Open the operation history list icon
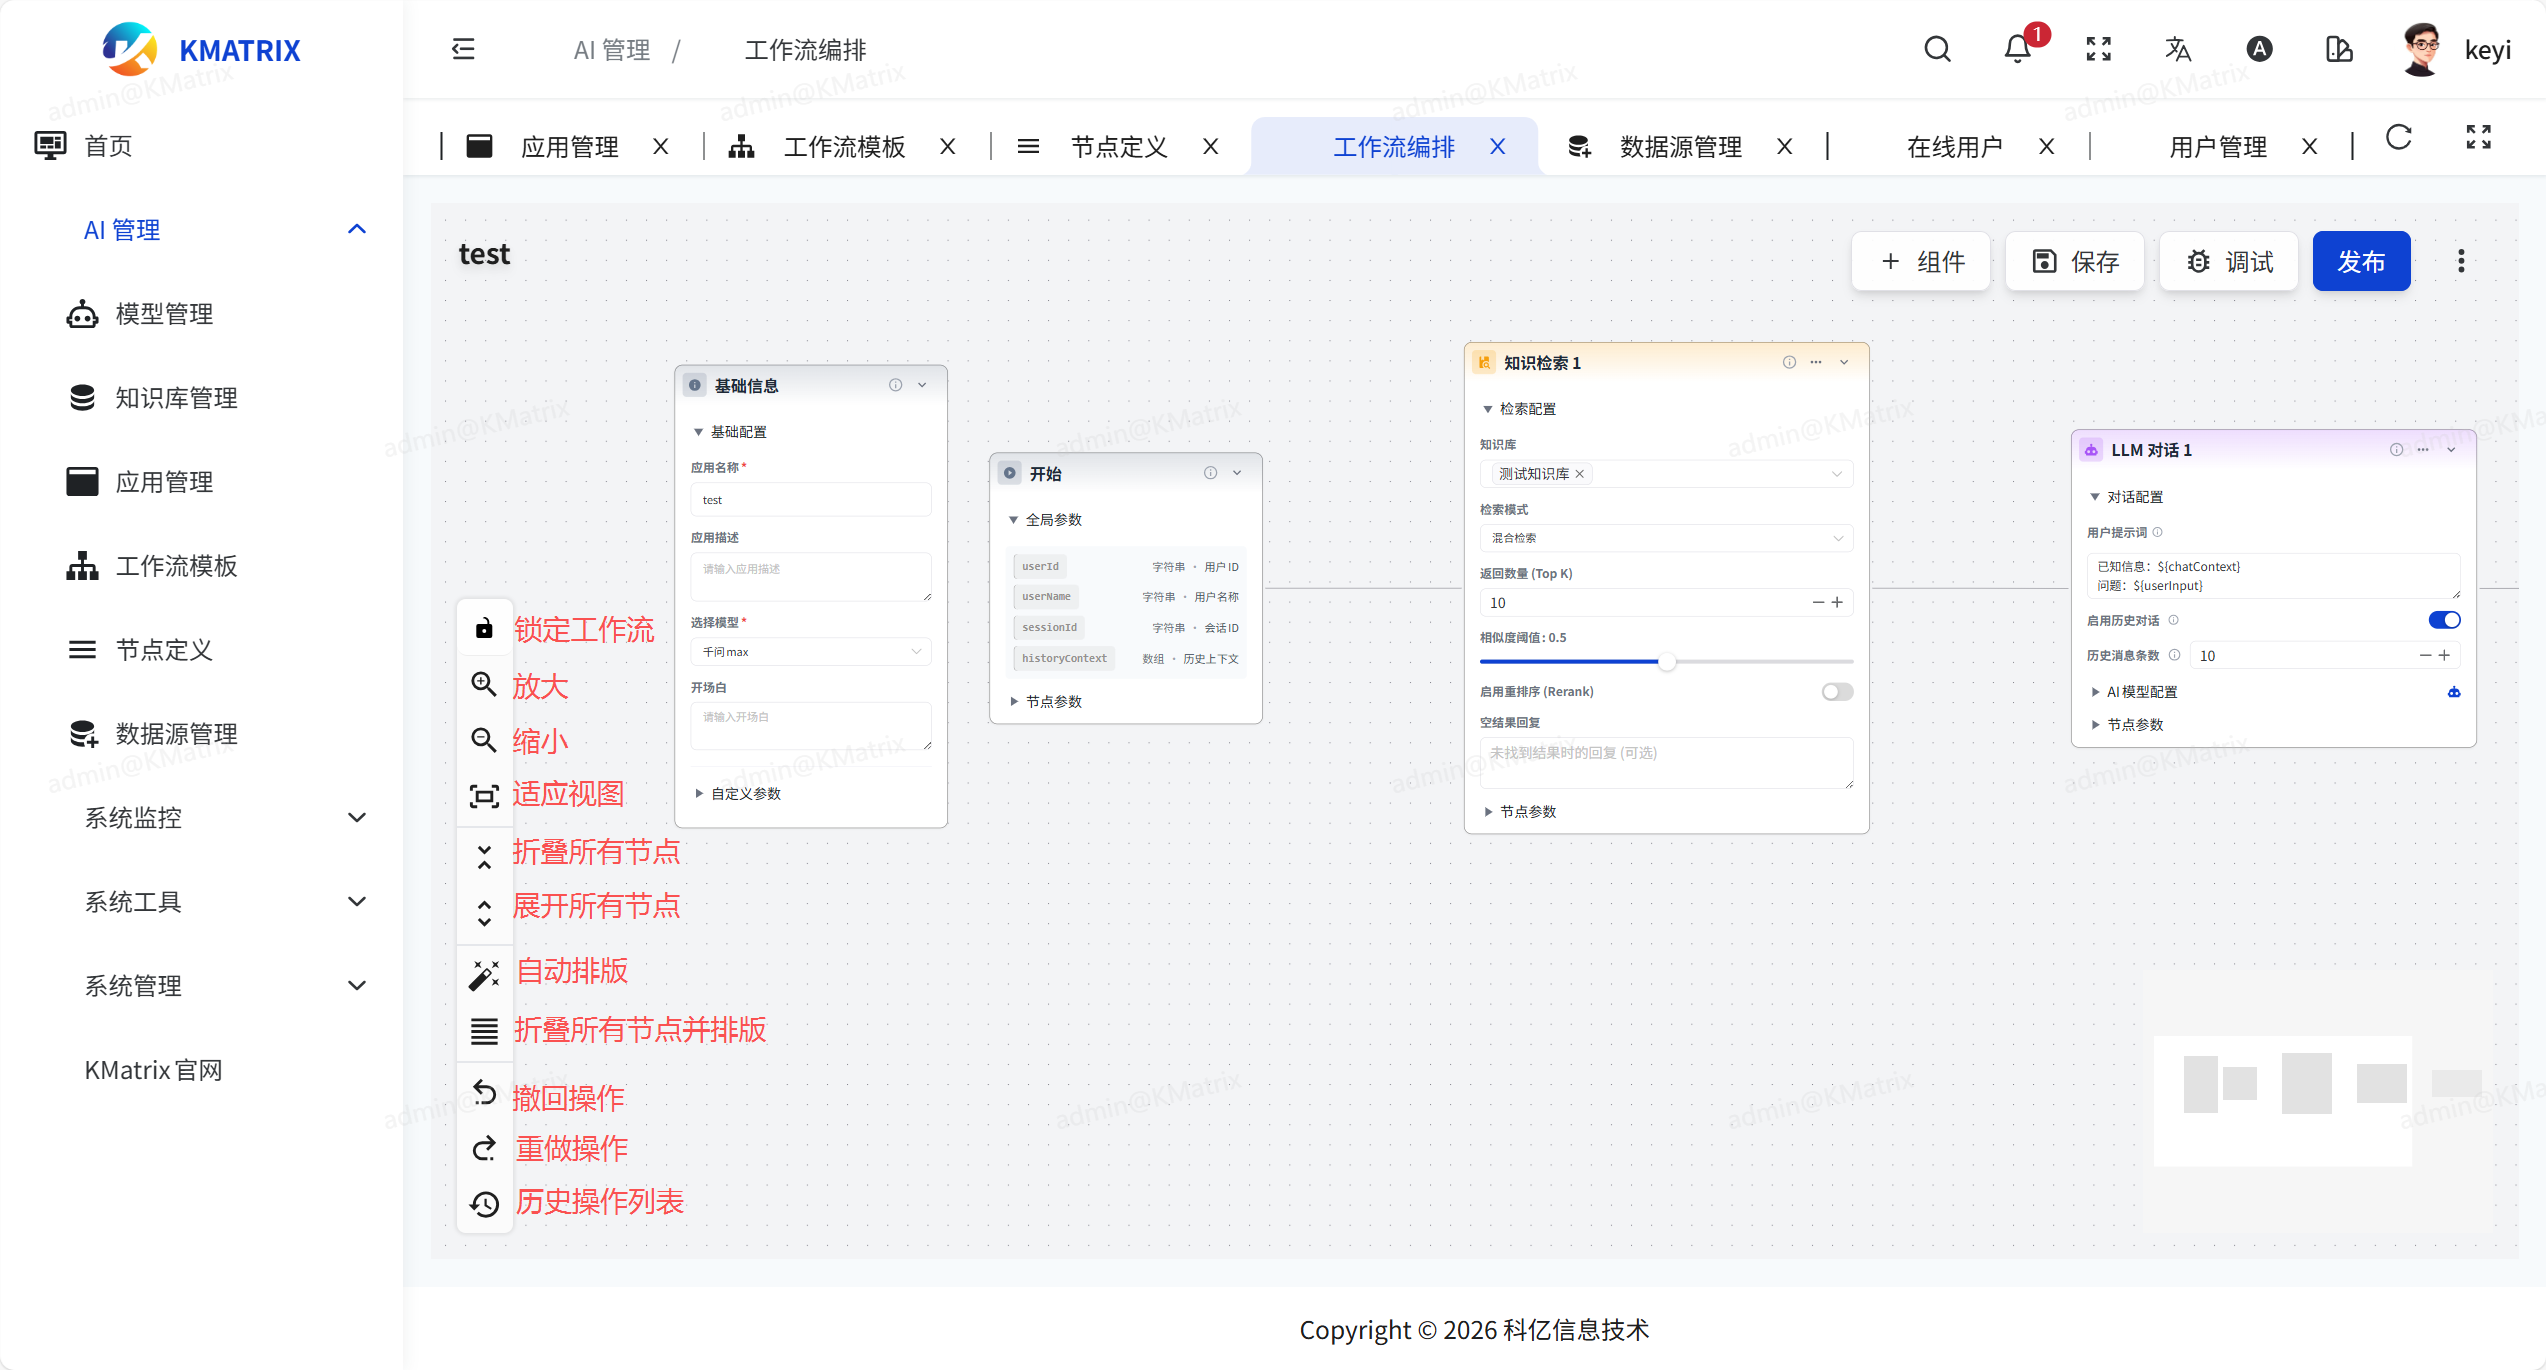 click(x=484, y=1203)
